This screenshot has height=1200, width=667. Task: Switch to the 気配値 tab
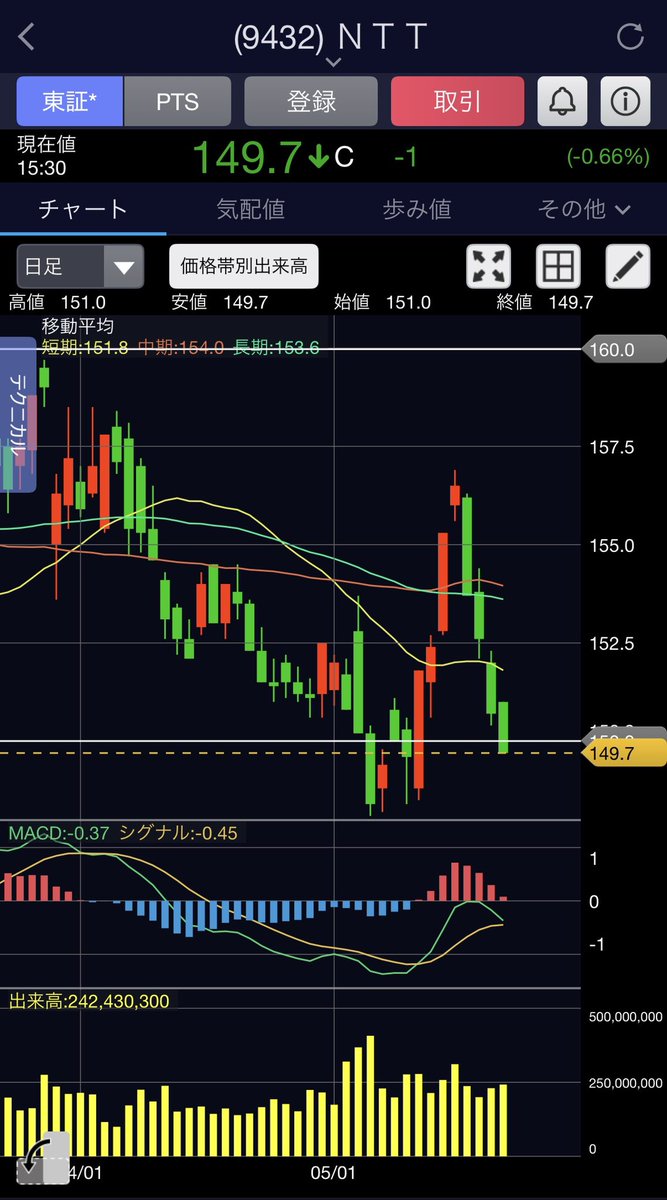[250, 209]
